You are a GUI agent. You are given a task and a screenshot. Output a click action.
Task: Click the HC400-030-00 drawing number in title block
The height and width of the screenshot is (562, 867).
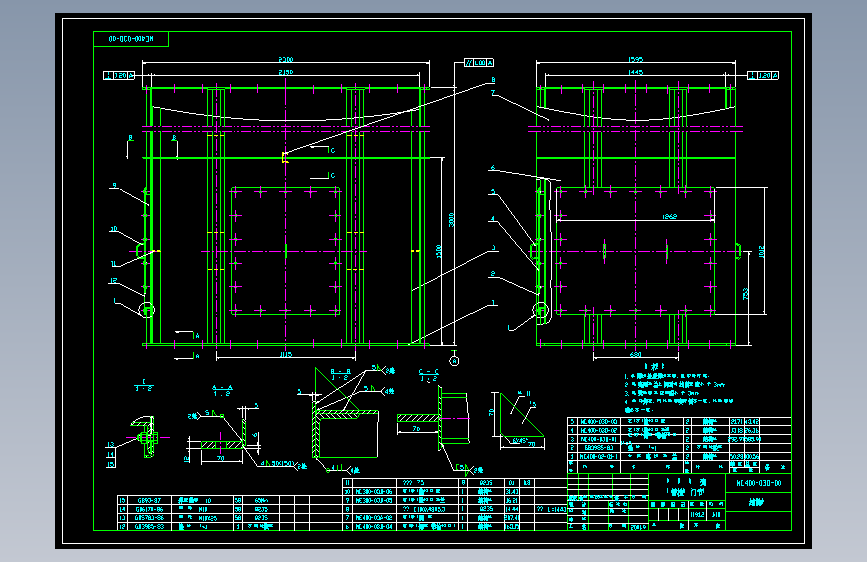point(759,483)
